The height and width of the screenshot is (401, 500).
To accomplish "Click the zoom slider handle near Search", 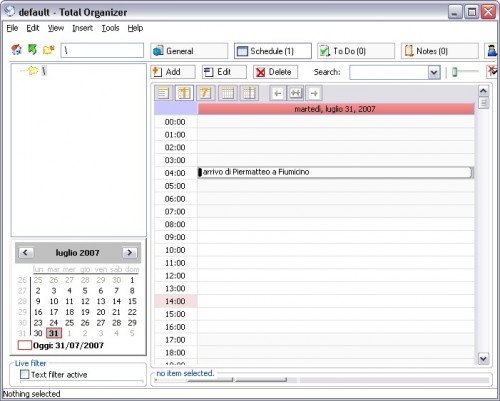I will tap(454, 72).
